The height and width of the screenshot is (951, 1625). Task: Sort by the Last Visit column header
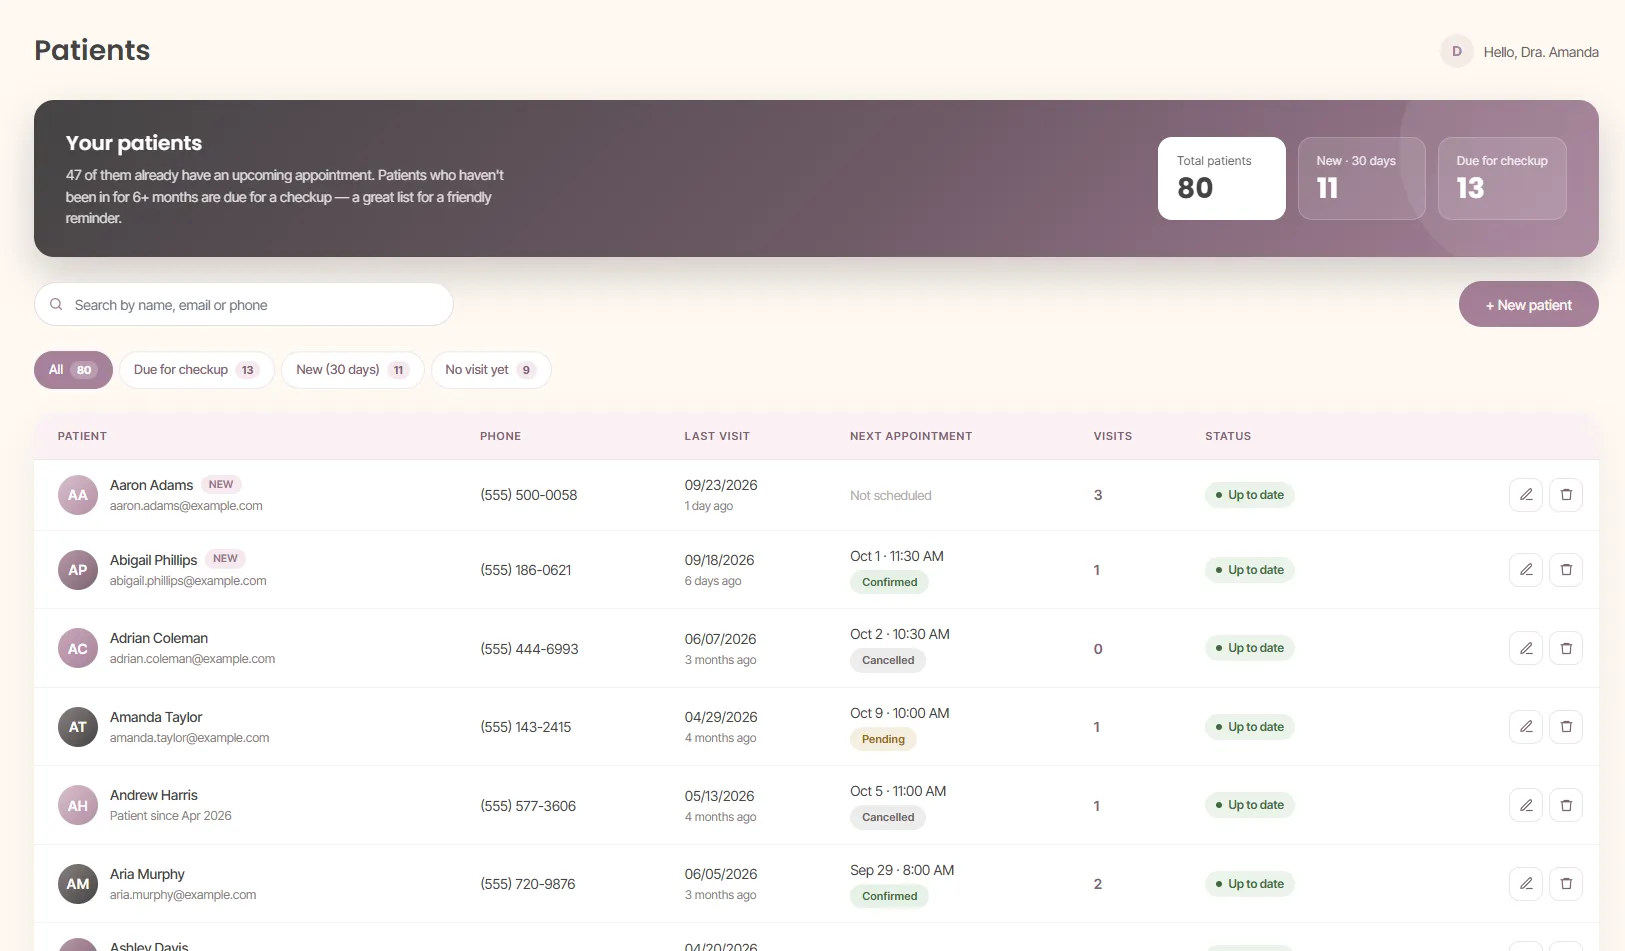point(717,436)
